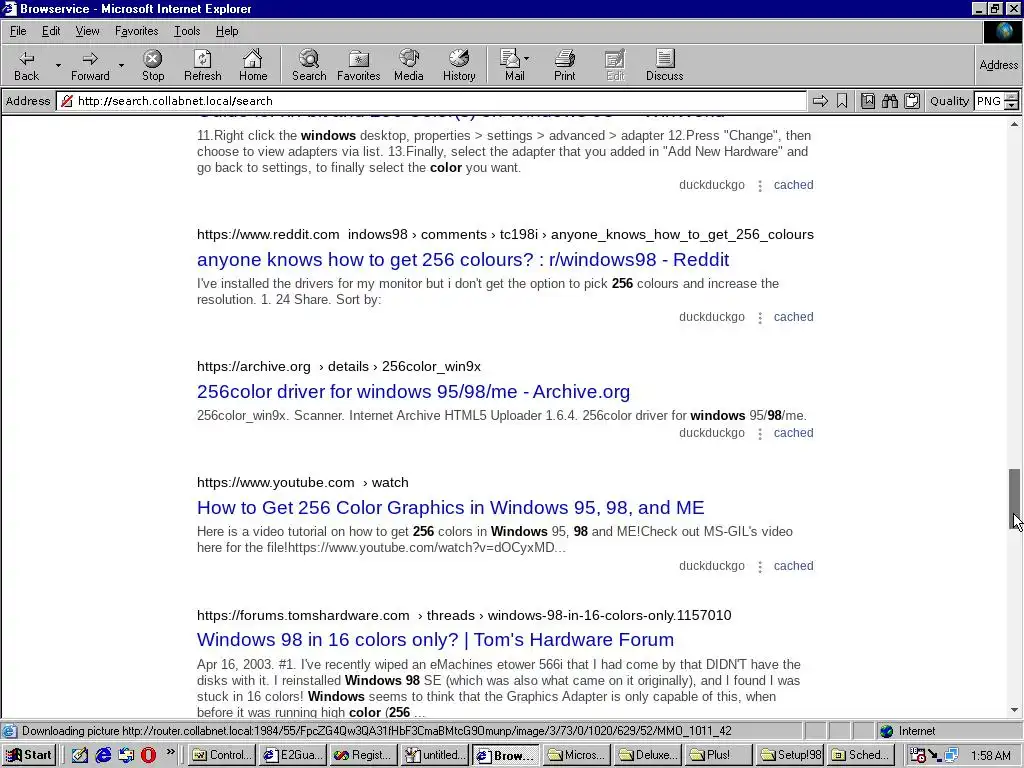Click the vertical scrollbar thumb

1014,499
